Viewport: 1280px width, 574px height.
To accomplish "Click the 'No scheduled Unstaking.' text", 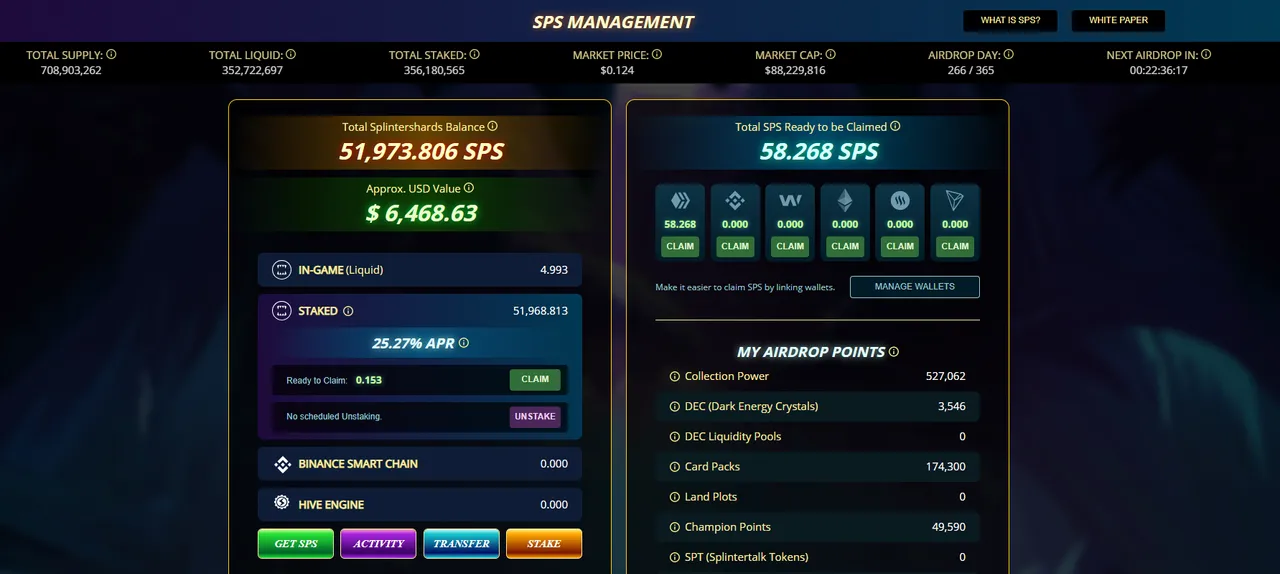I will point(334,416).
